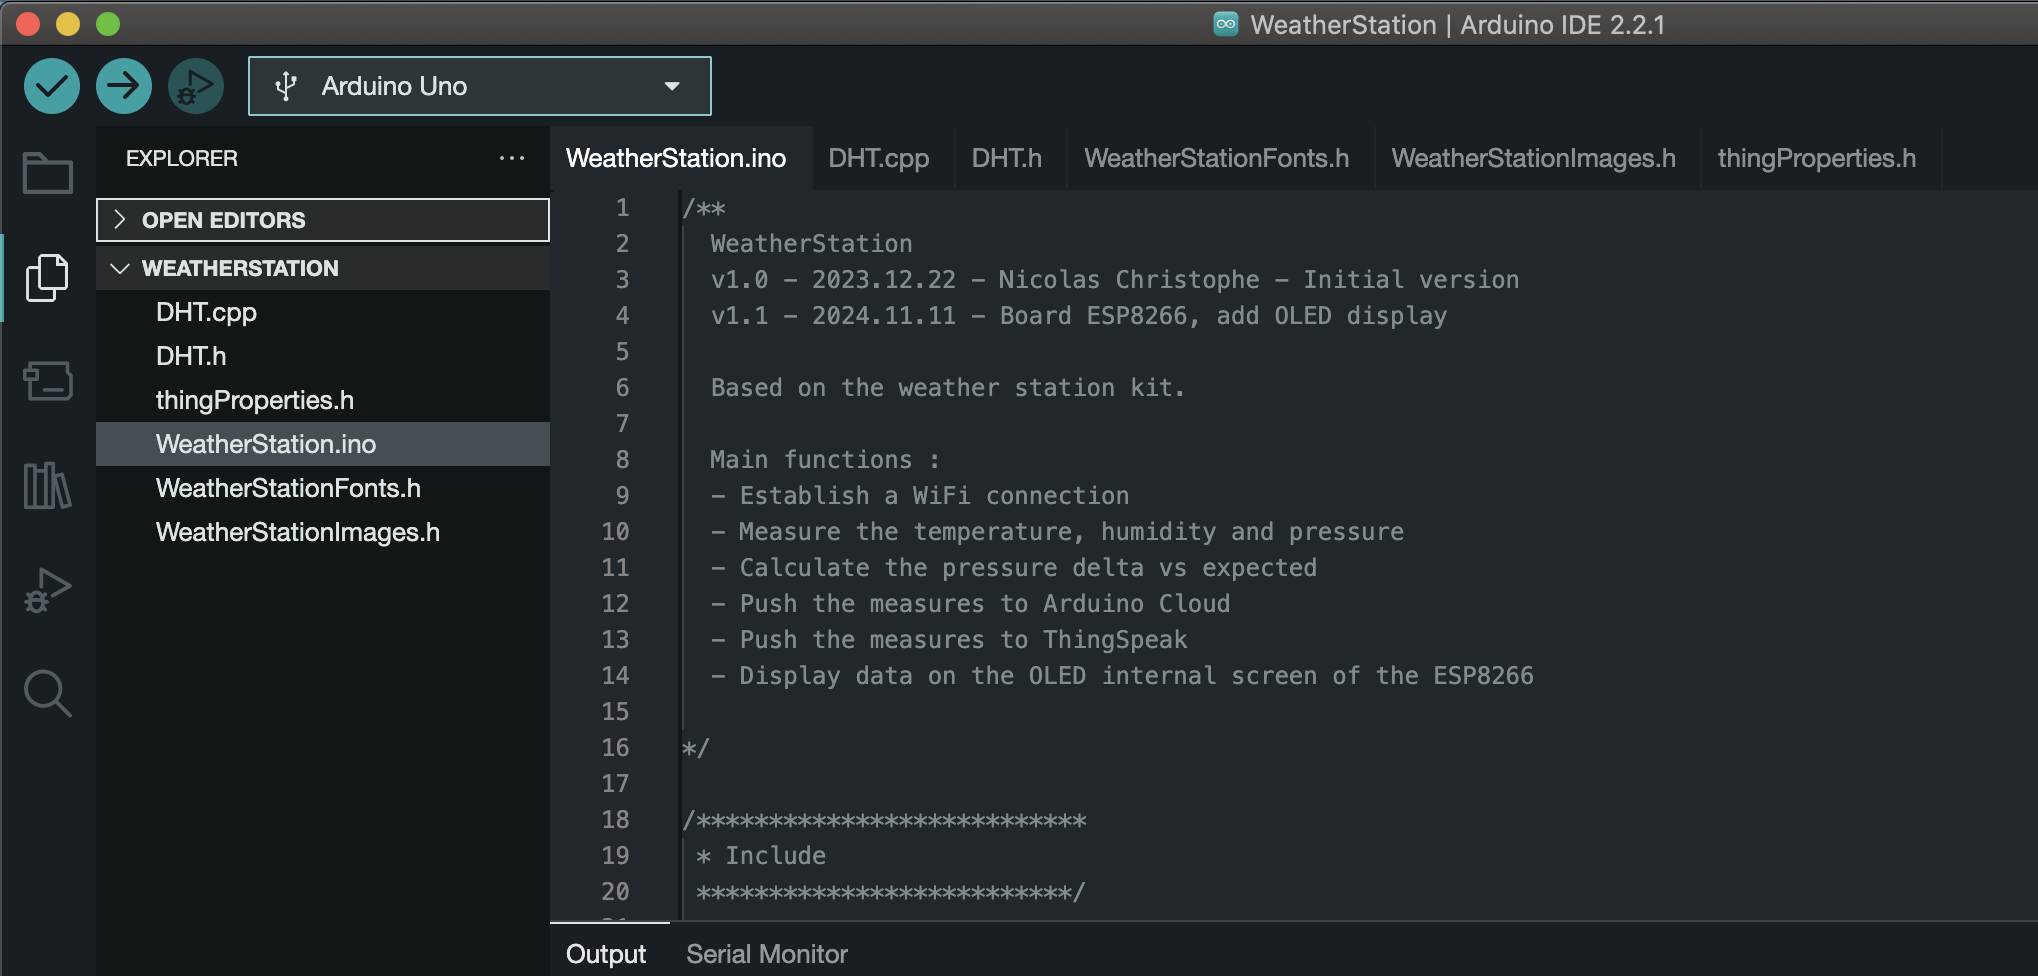Minimize the window with the yellow button
Screen dimensions: 2038x976
point(68,24)
